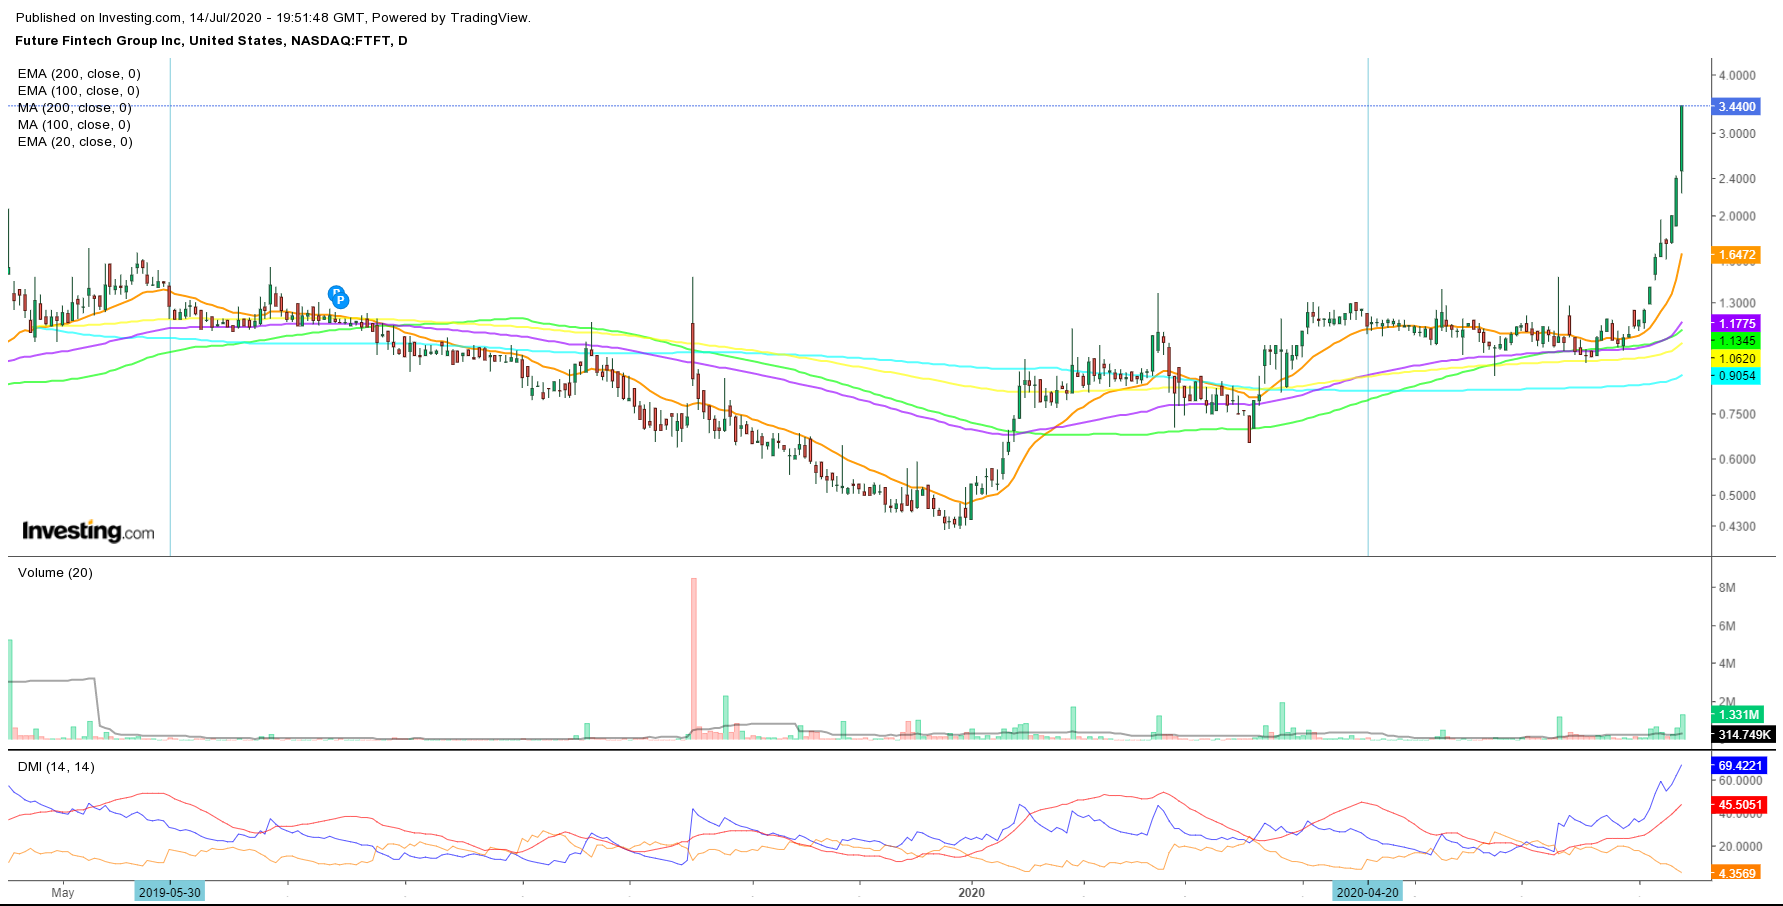Screen dimensions: 1783x906
Task: Hide the EMA (20, close, 0) overlay
Action: coord(74,141)
